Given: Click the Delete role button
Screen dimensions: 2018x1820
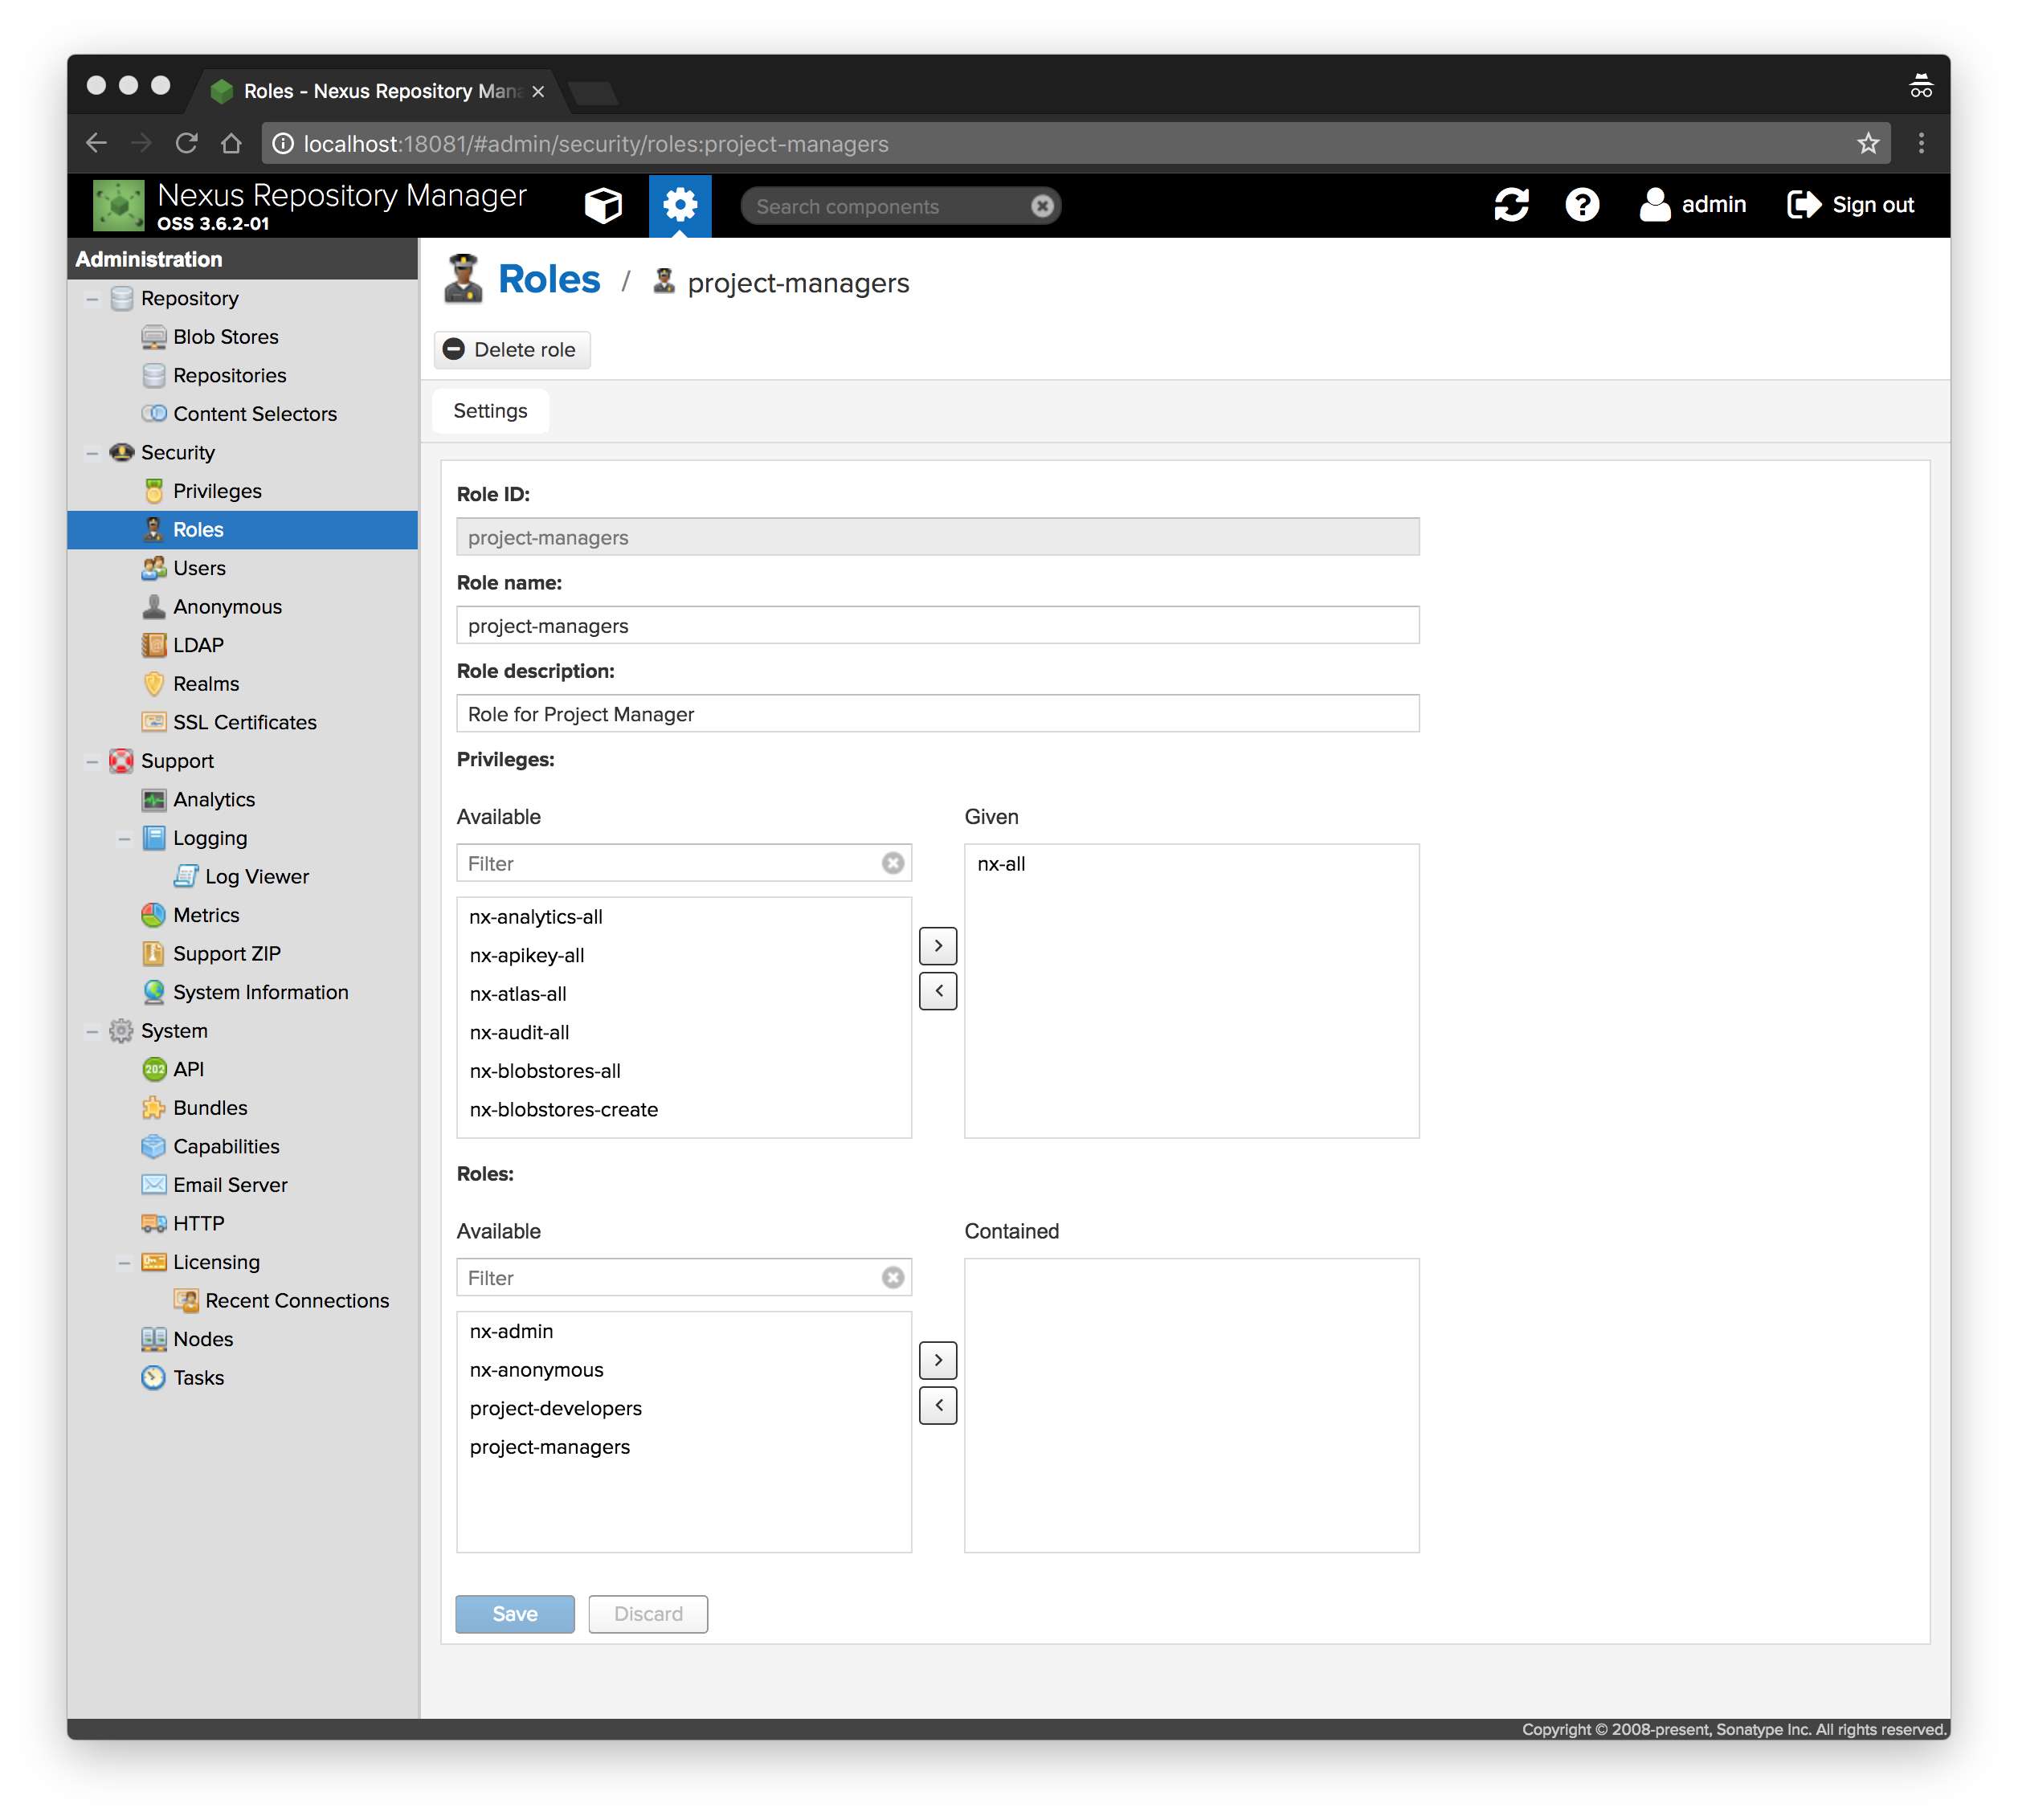Looking at the screenshot, I should click(512, 350).
